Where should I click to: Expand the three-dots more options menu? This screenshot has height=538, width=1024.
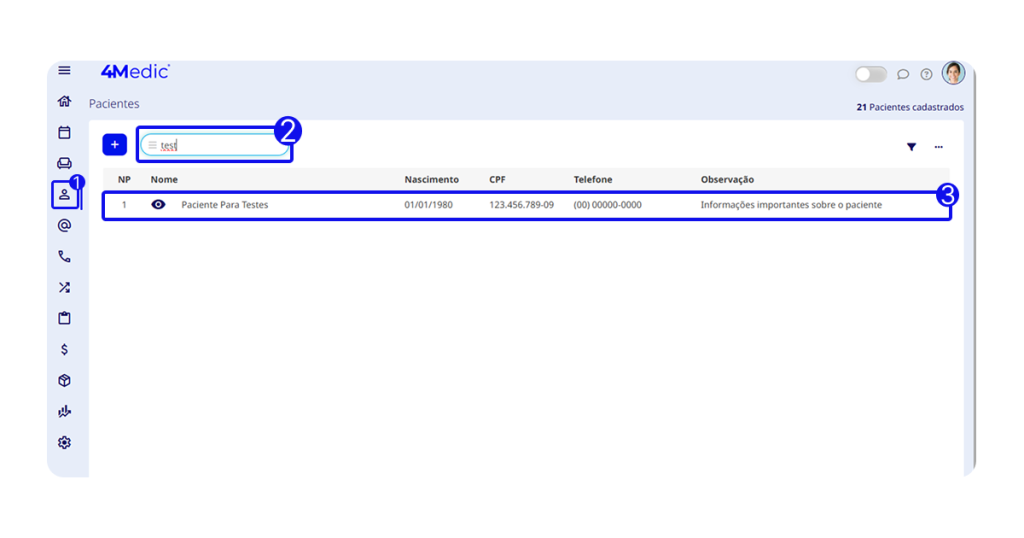(938, 147)
